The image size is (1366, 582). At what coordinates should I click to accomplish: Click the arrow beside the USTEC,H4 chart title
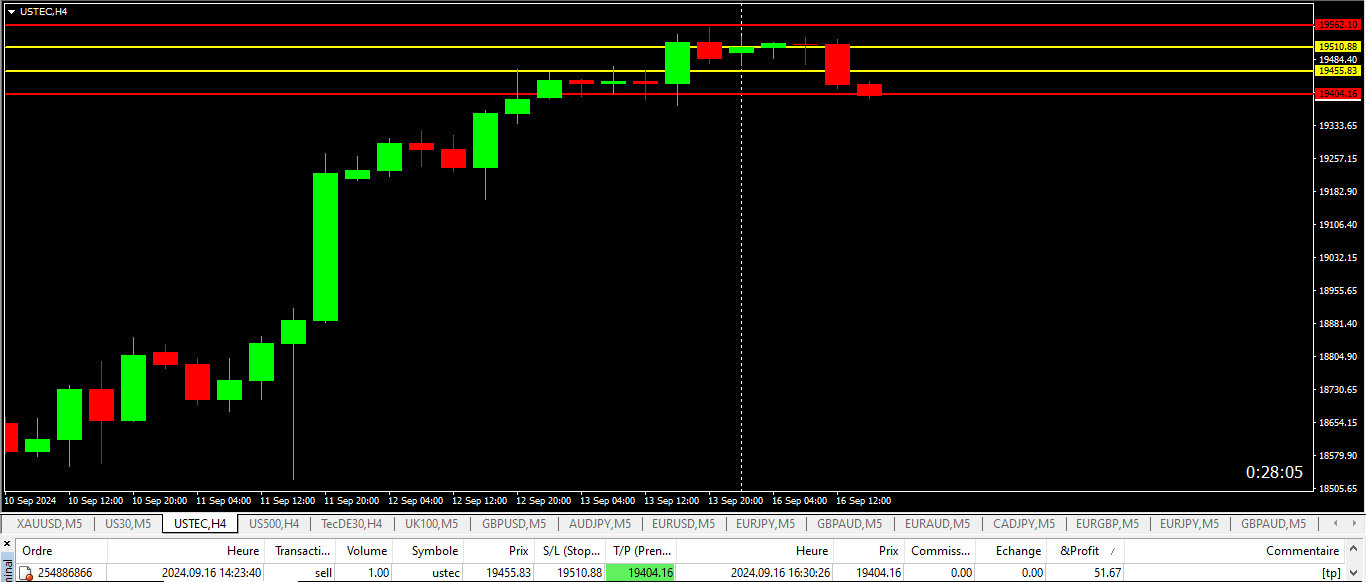(11, 11)
